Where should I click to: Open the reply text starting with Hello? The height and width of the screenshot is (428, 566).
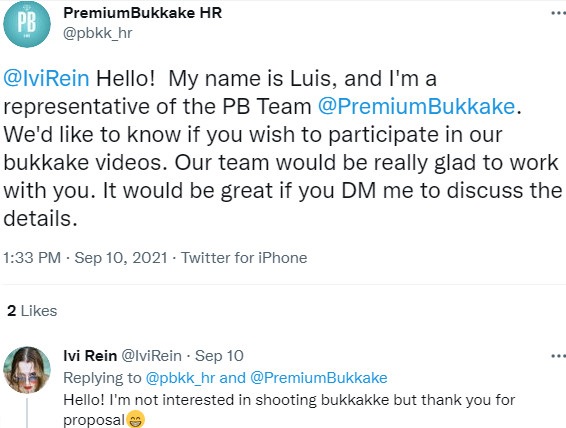[289, 410]
